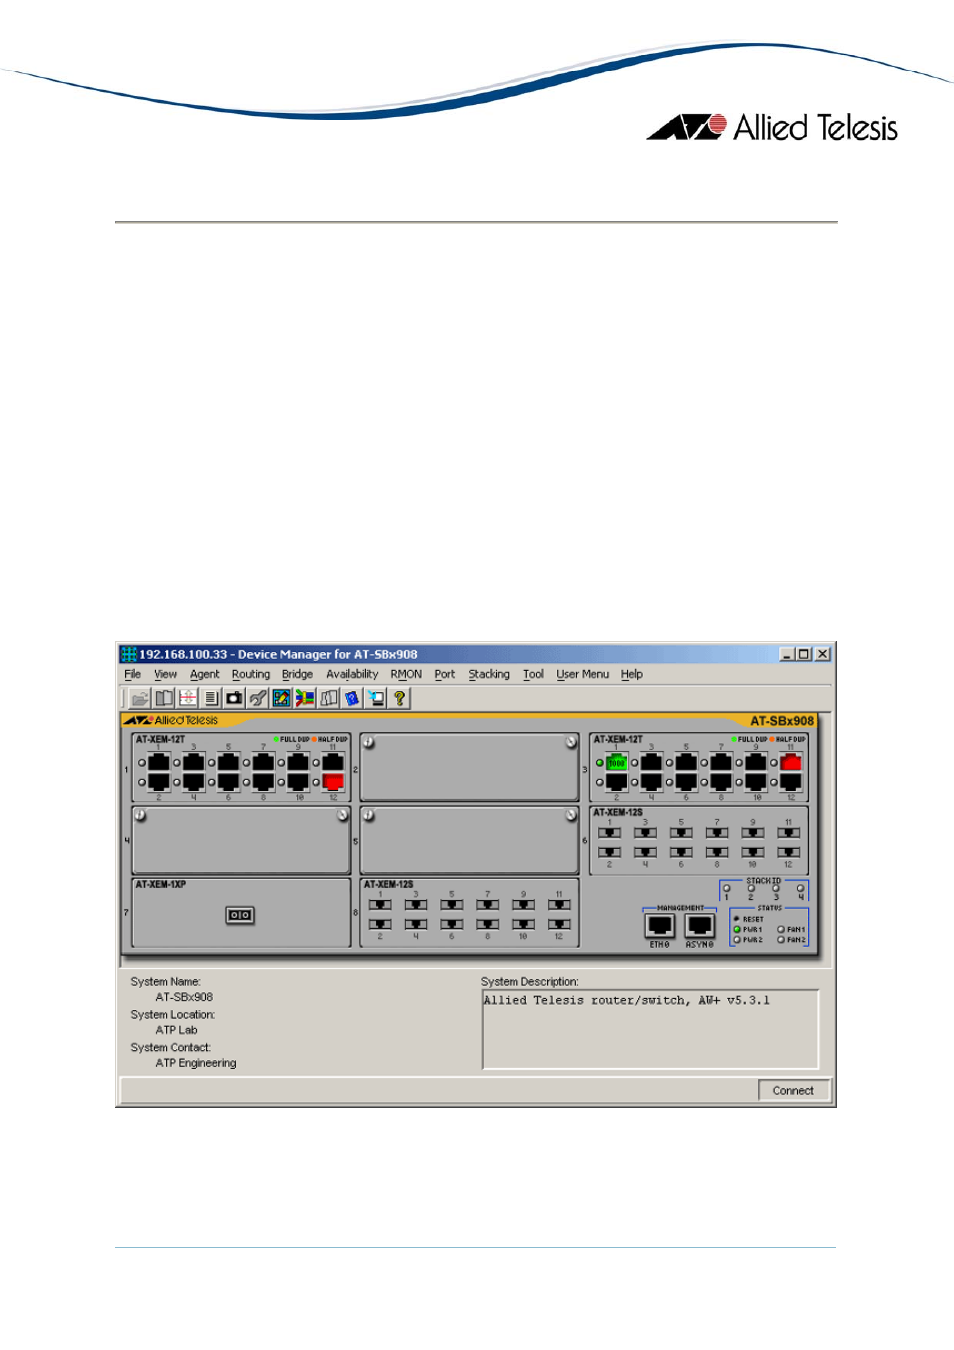This screenshot has width=954, height=1350.
Task: Maximize the Device Manager window
Action: 803,654
